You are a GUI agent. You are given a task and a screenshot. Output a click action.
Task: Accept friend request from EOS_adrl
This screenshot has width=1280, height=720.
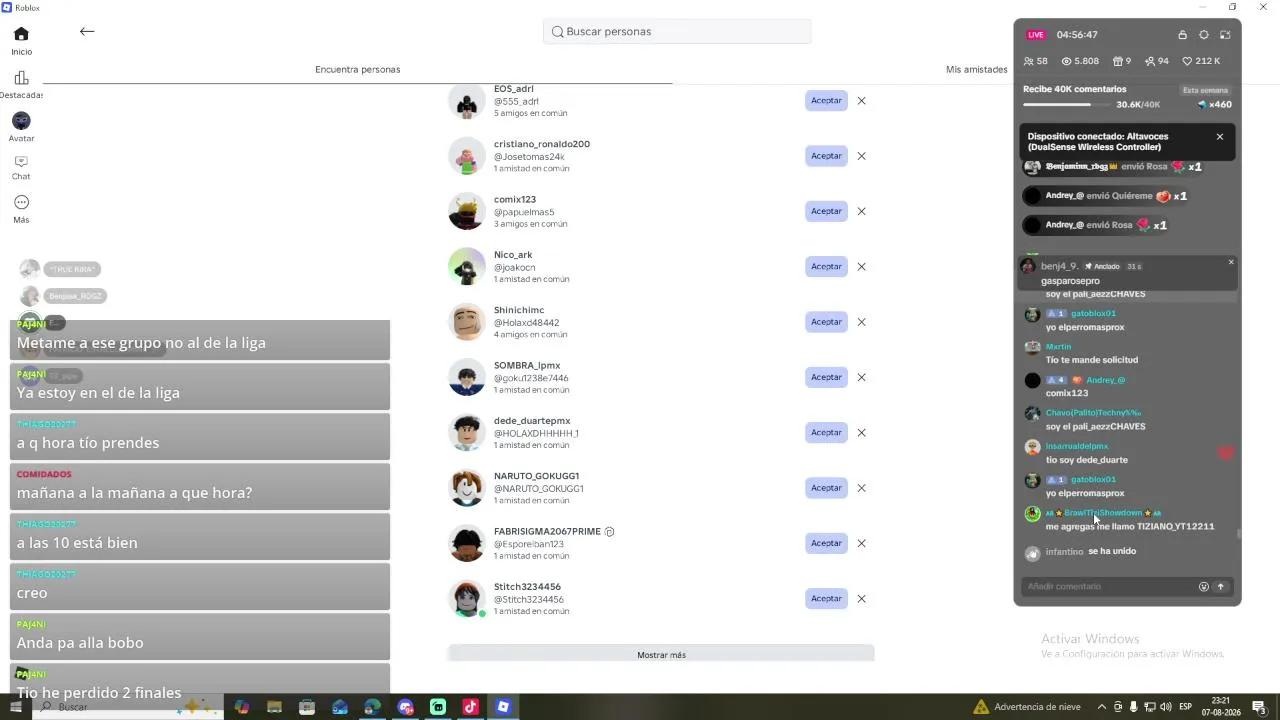point(826,101)
